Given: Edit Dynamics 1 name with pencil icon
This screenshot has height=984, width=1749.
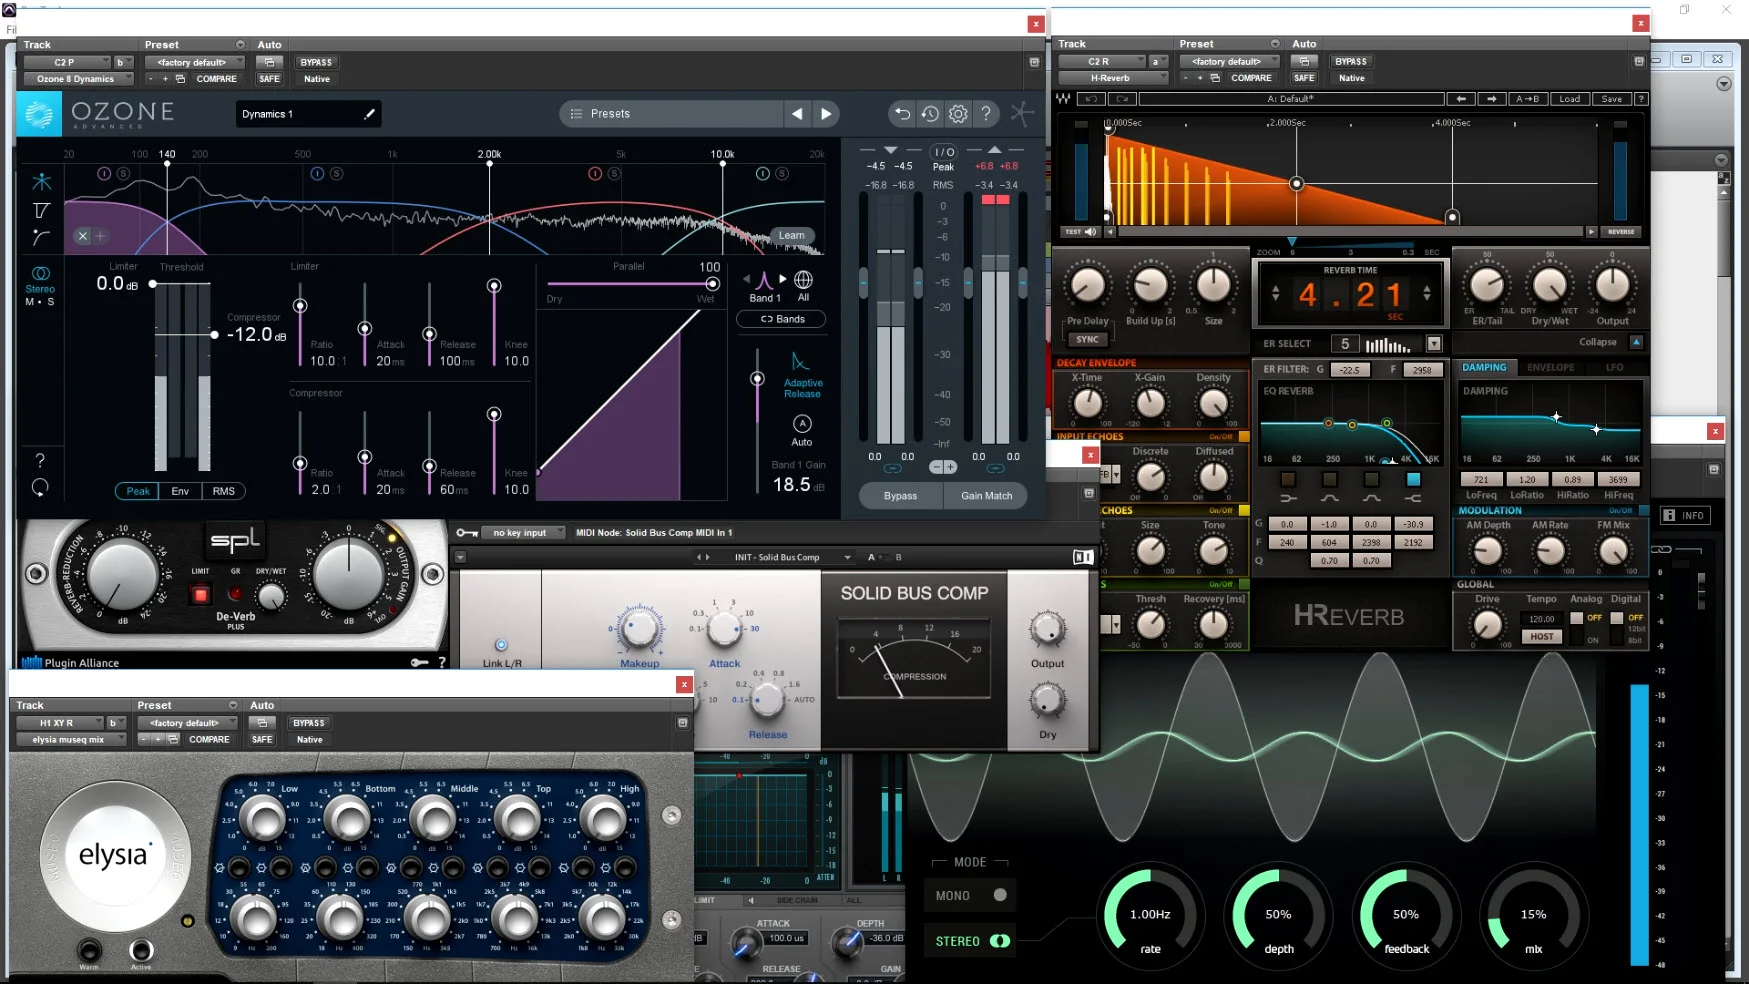Looking at the screenshot, I should point(369,114).
